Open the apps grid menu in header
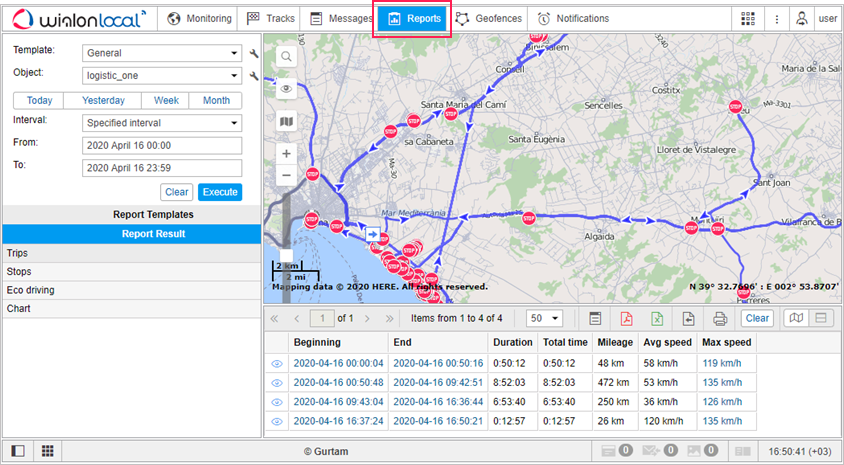 pyautogui.click(x=748, y=18)
